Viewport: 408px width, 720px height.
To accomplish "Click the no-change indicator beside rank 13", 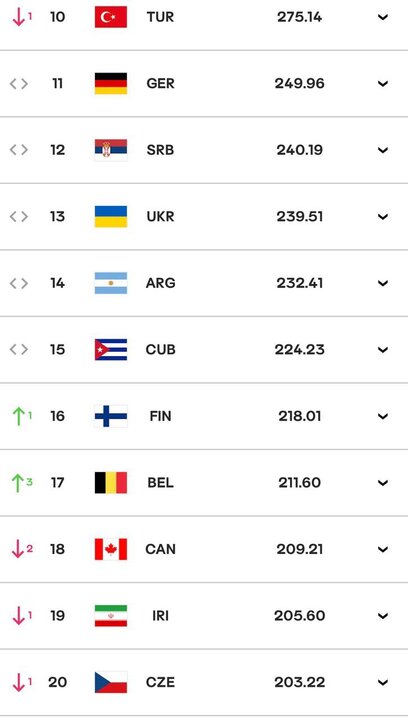I will pos(19,216).
